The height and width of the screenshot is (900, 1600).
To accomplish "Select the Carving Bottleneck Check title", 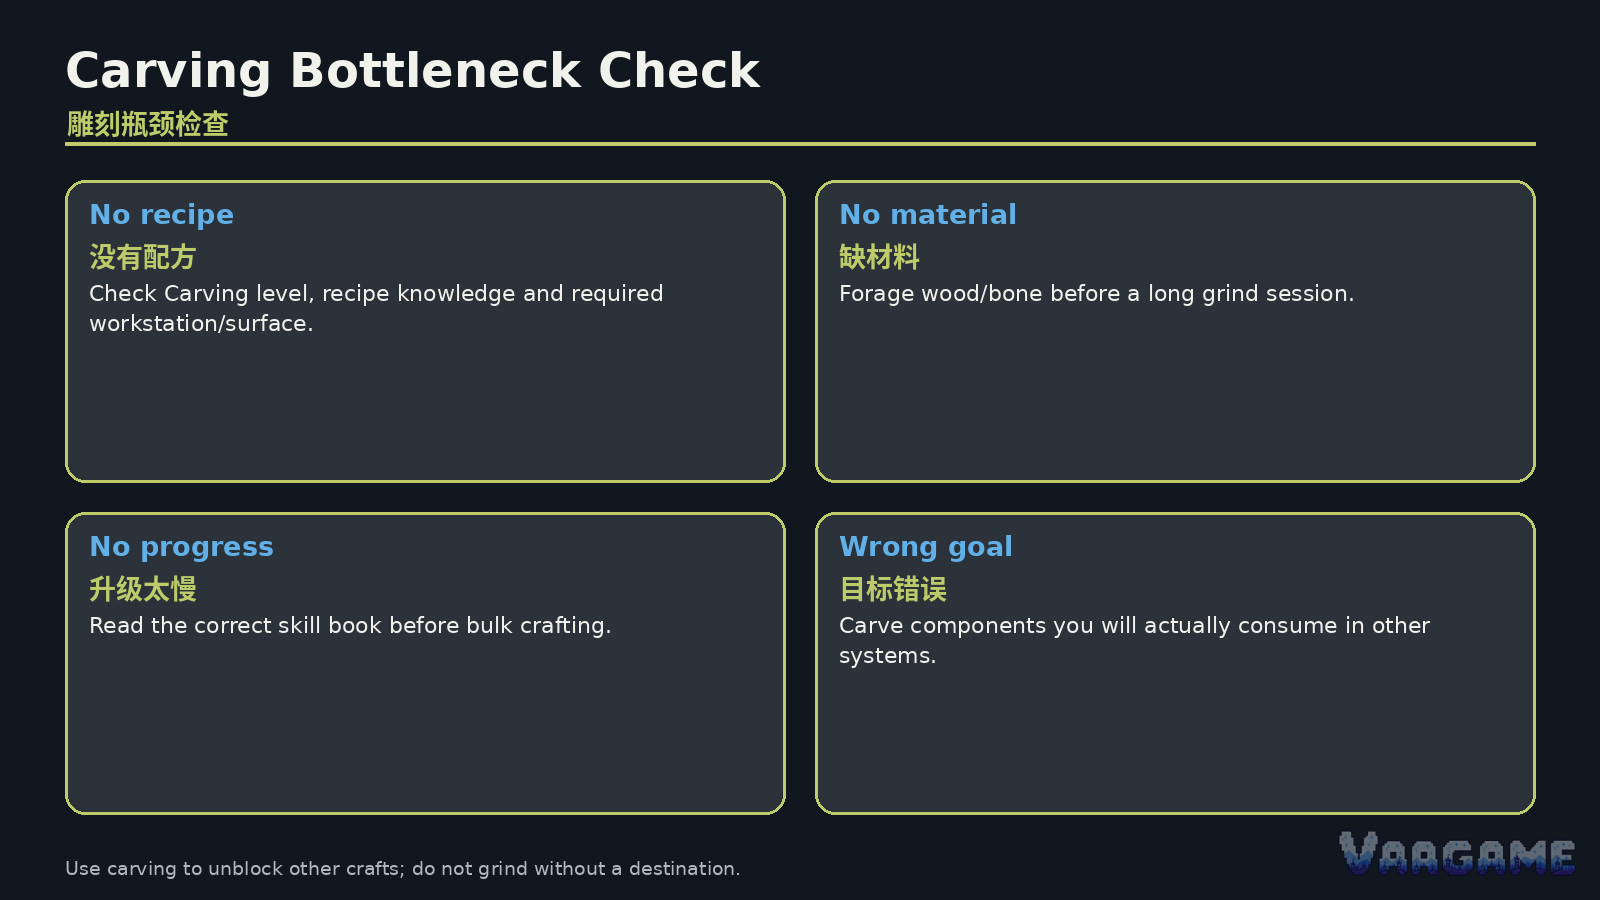I will coord(412,71).
